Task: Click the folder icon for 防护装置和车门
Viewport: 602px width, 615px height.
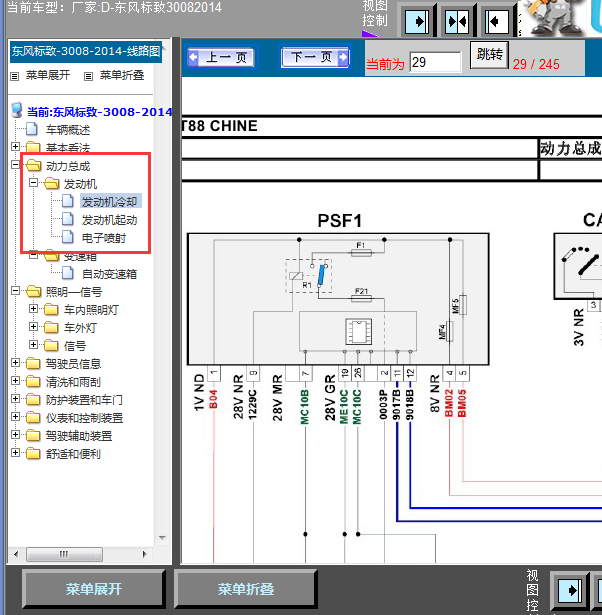Action: pos(33,400)
